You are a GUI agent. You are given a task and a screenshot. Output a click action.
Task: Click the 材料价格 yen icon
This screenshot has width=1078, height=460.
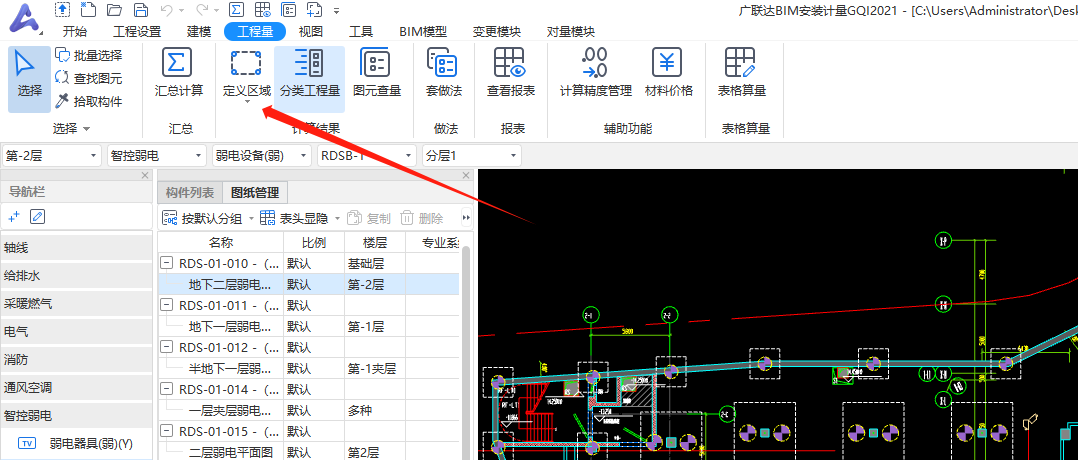(x=667, y=63)
